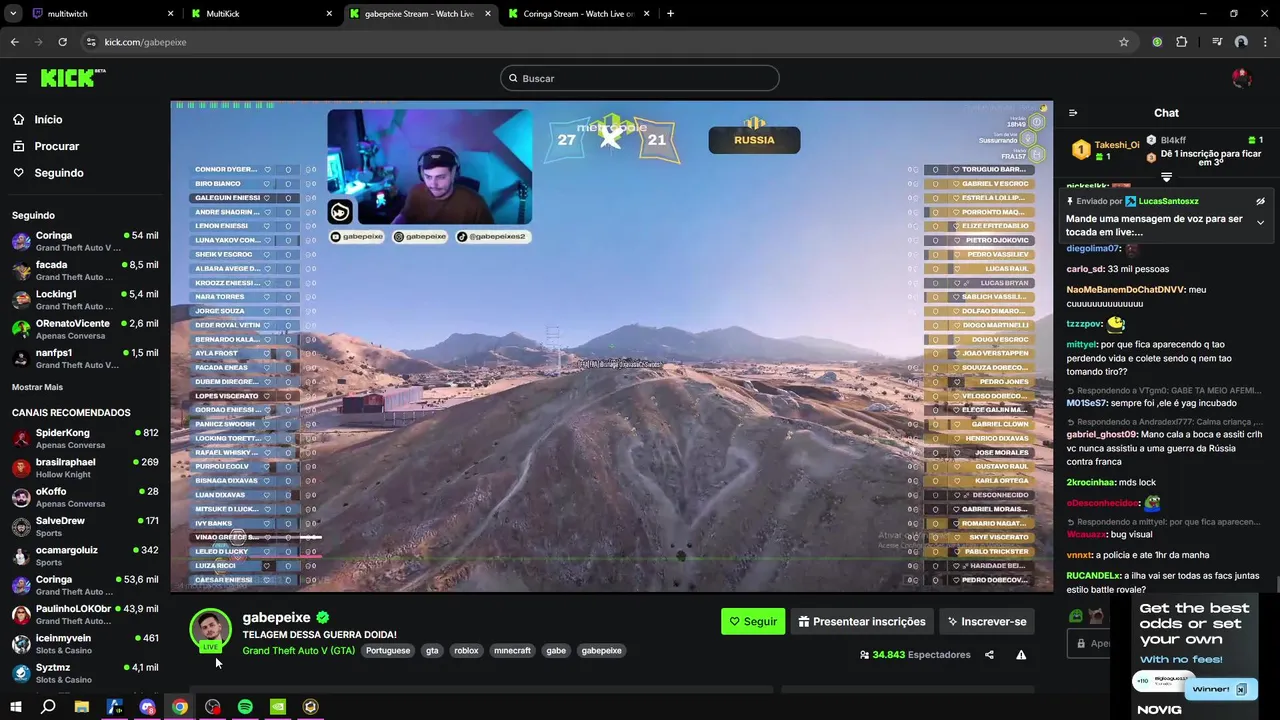Open facada channel in Seguindo list
Image resolution: width=1280 pixels, height=720 pixels.
pyautogui.click(x=85, y=270)
